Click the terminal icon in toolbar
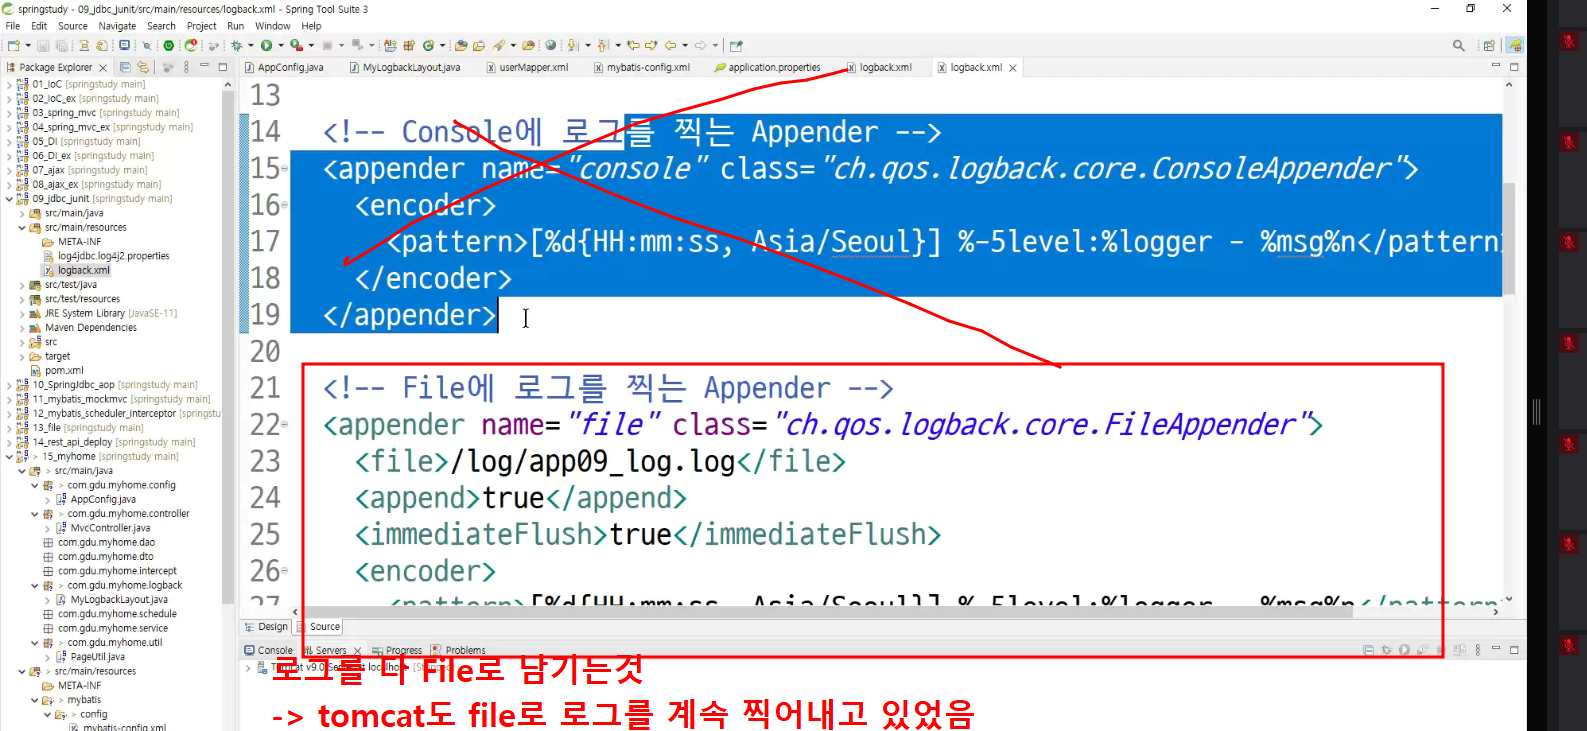1587x731 pixels. coord(124,45)
